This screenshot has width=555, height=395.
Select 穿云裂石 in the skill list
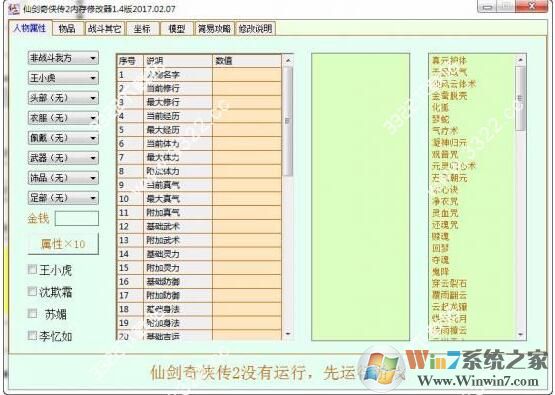(449, 283)
